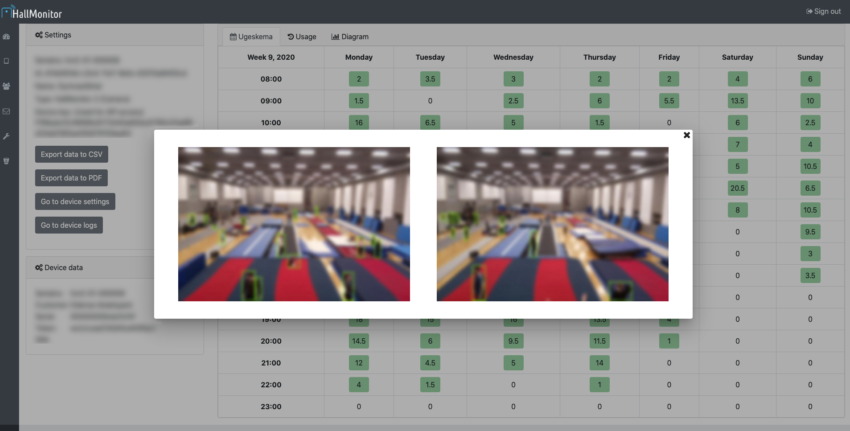
Task: Click the right hall camera image
Action: 552,224
